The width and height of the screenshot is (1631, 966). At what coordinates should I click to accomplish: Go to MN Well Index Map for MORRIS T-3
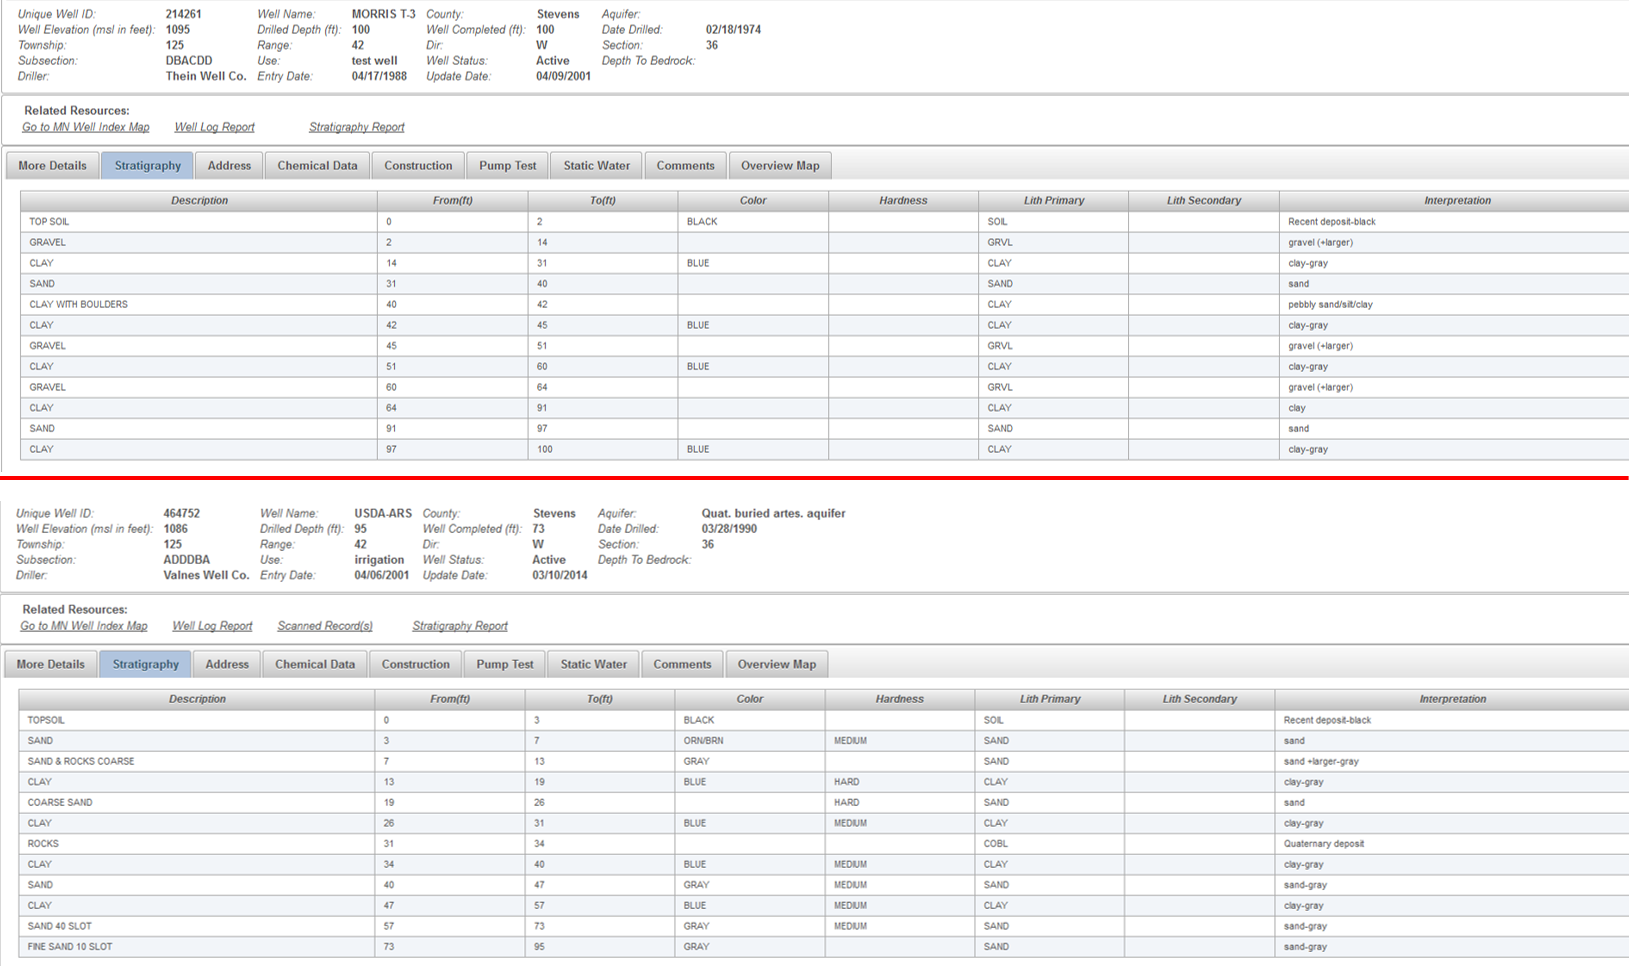86,127
